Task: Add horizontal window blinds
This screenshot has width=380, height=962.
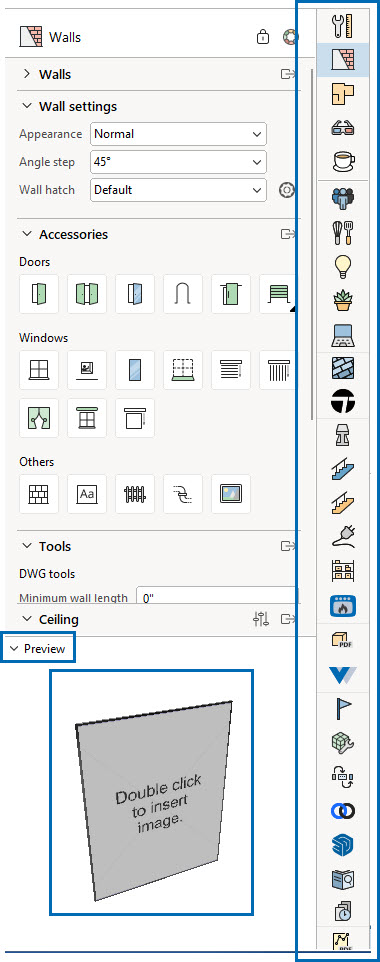Action: point(231,370)
